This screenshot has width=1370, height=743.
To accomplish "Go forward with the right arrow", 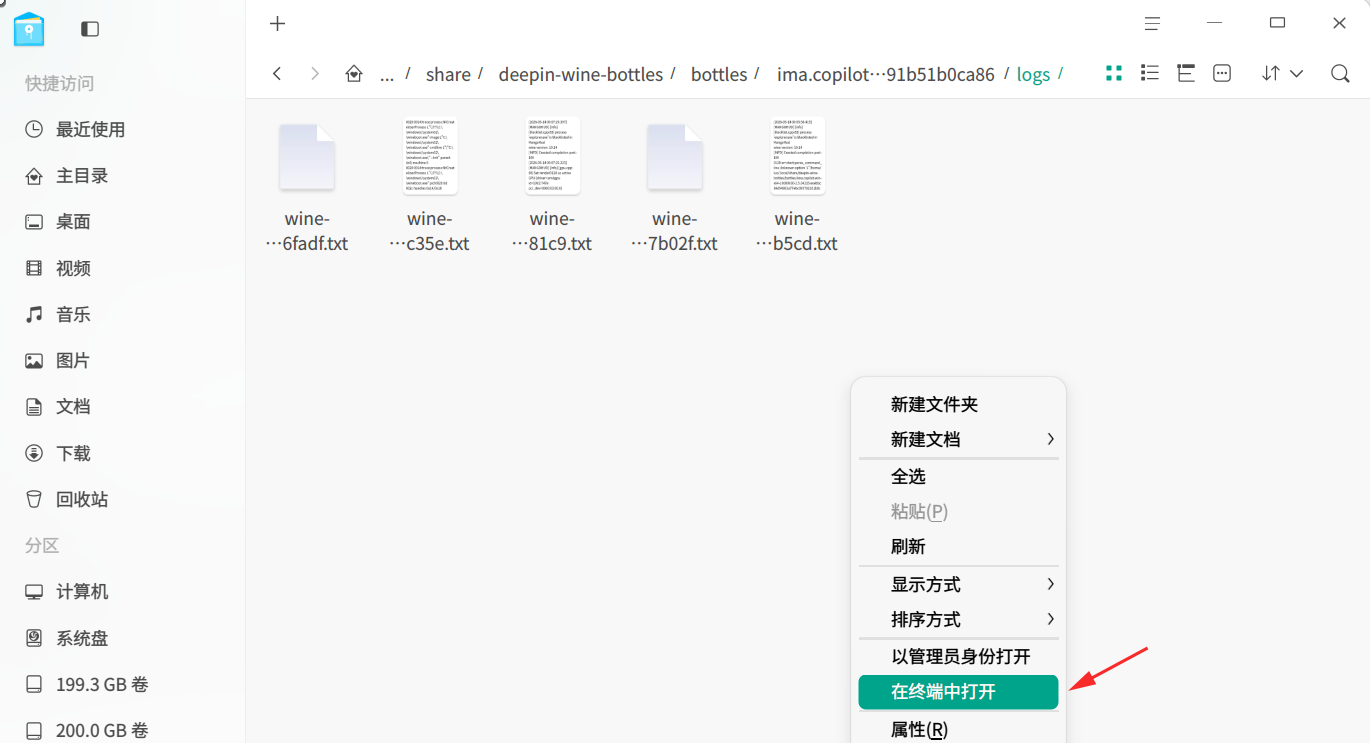I will [315, 74].
